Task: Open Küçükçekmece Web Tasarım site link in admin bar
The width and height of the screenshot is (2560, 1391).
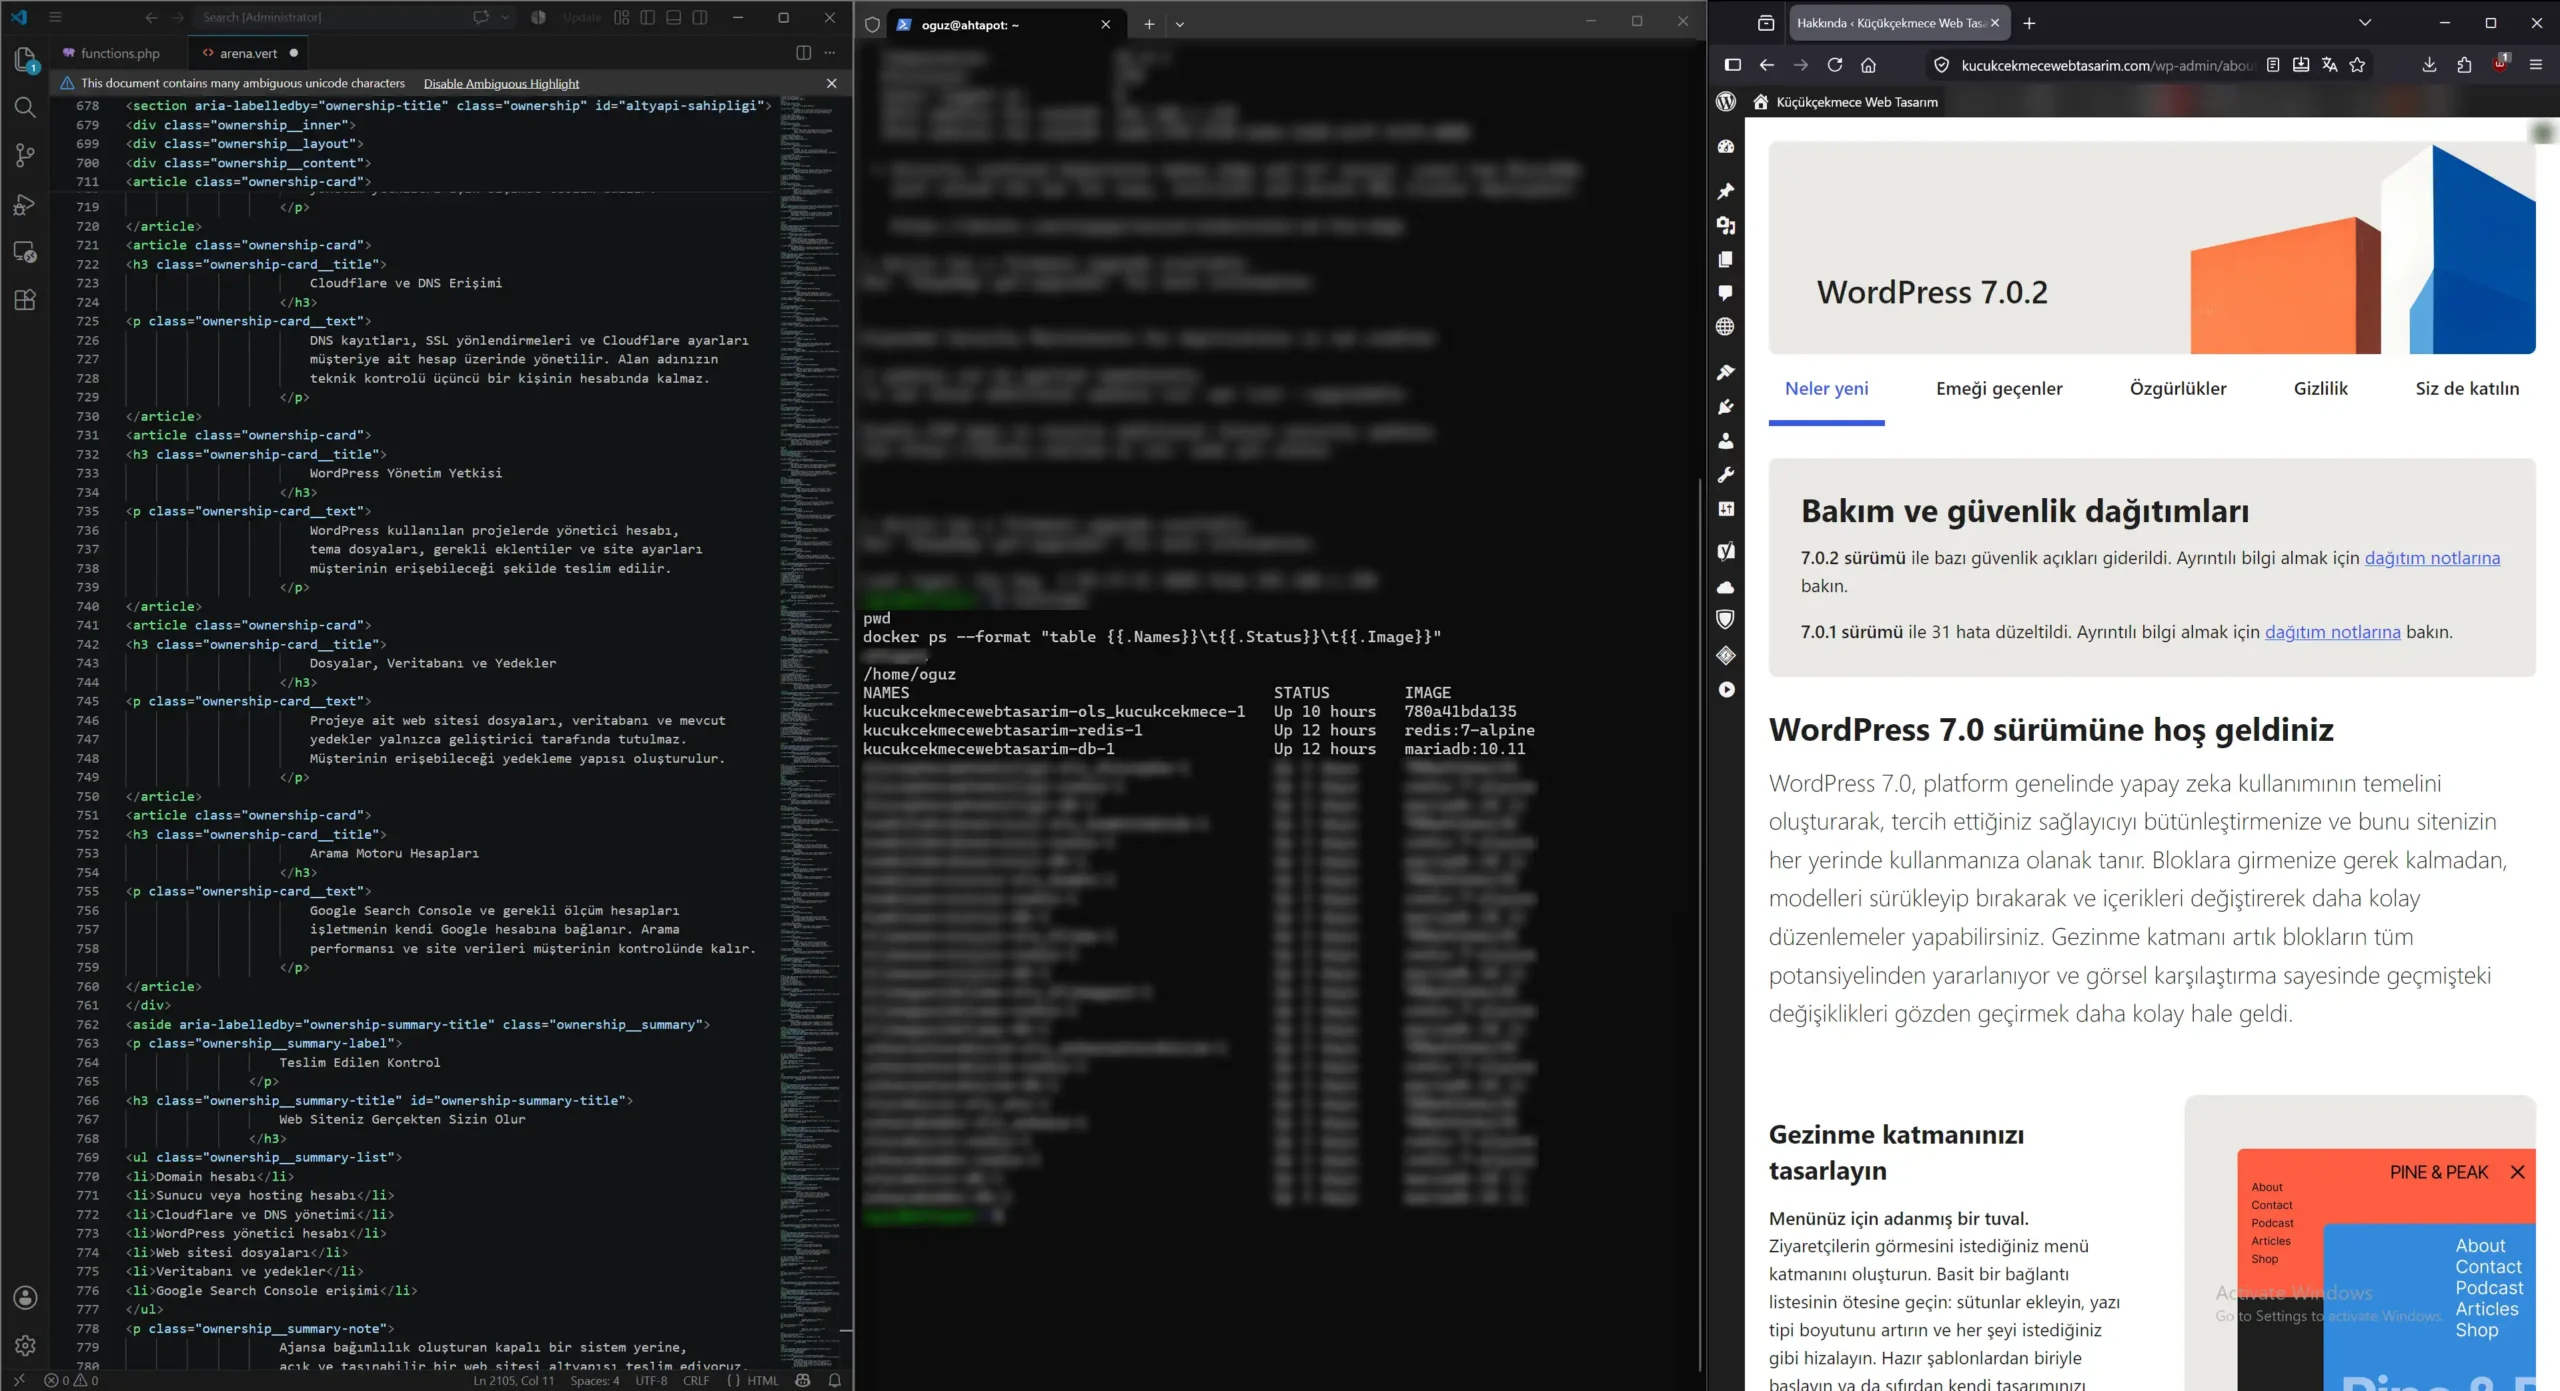Action: click(x=1846, y=102)
